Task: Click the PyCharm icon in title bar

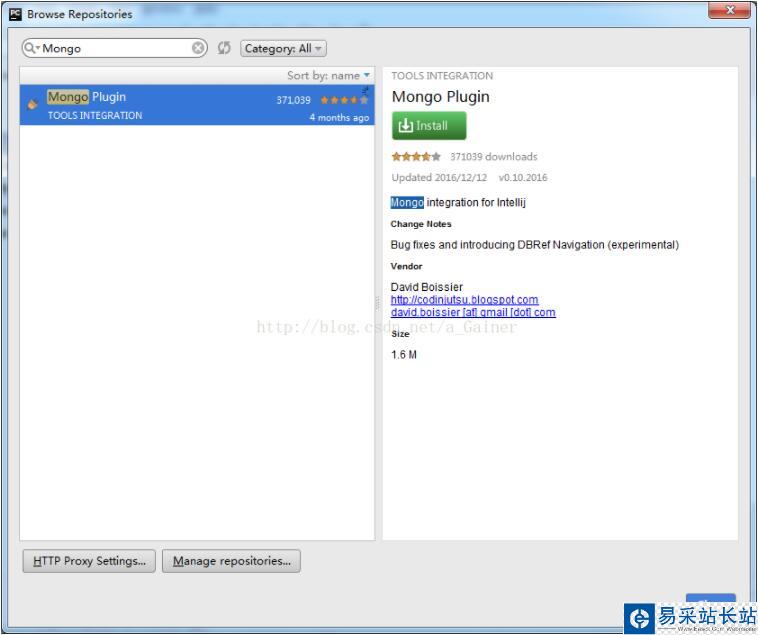Action: point(15,14)
